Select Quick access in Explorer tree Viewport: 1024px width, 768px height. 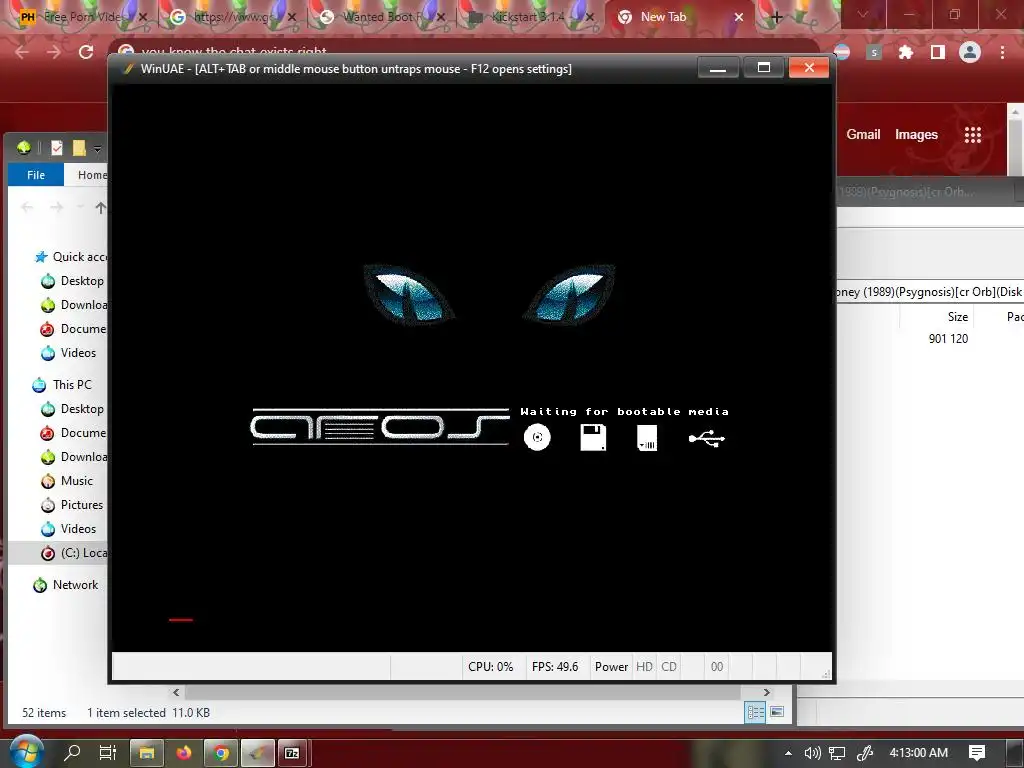(x=71, y=257)
